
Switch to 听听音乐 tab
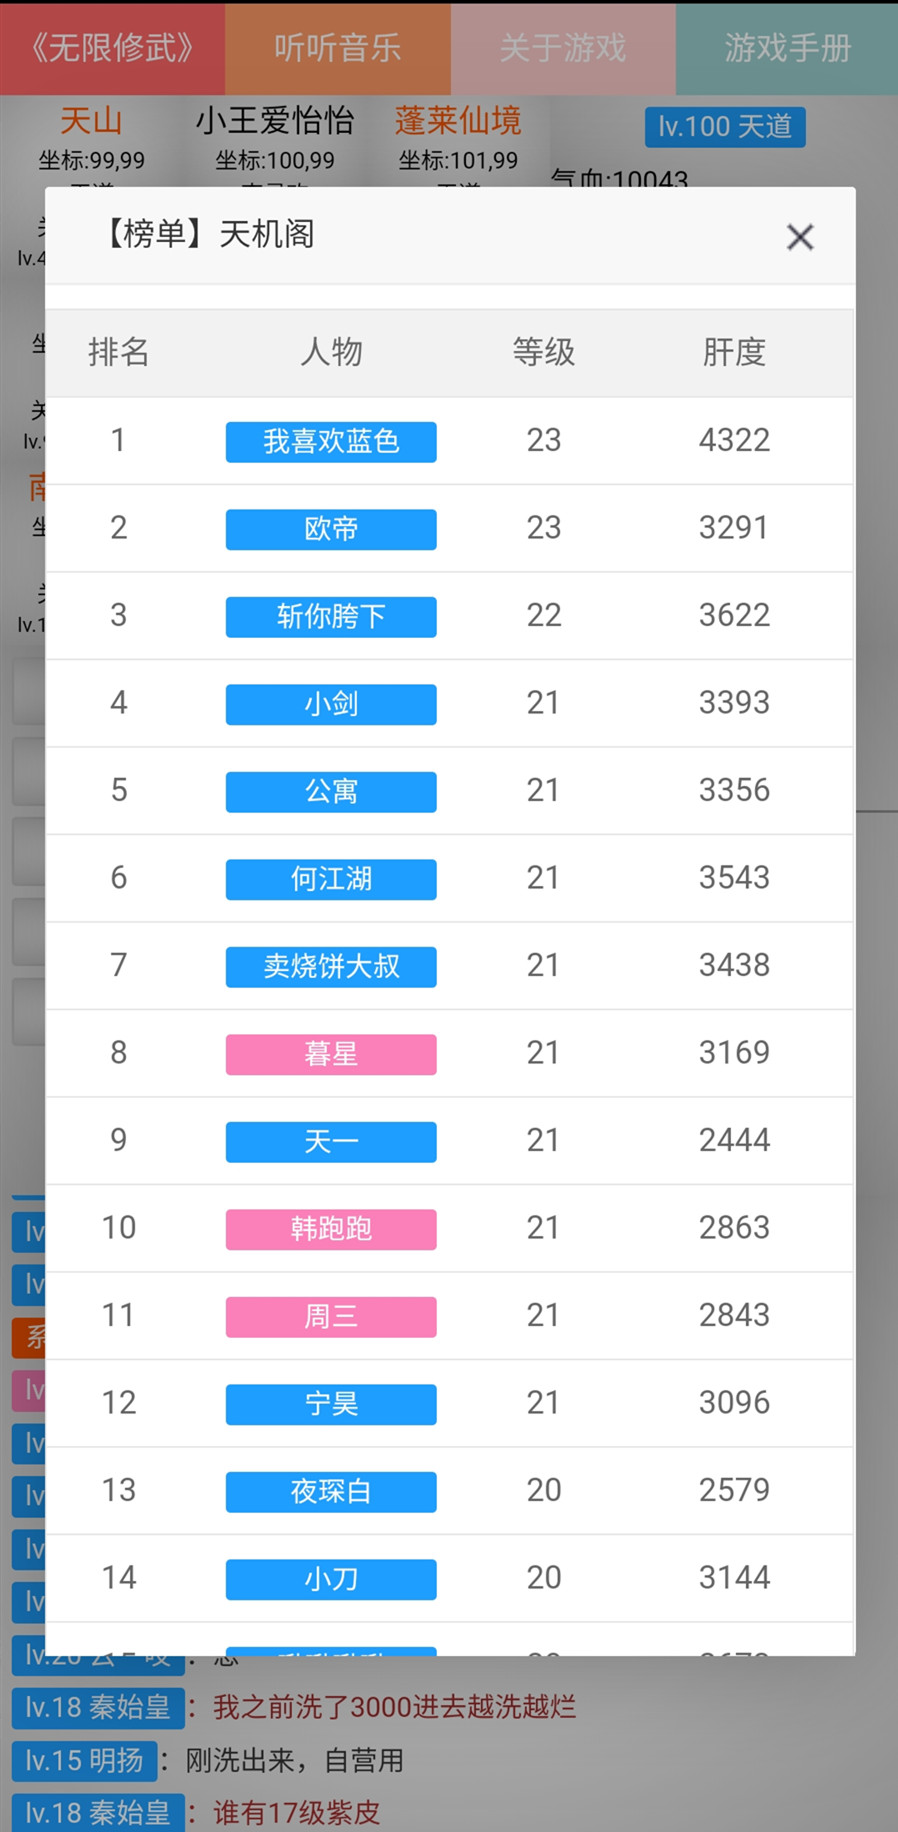point(338,48)
